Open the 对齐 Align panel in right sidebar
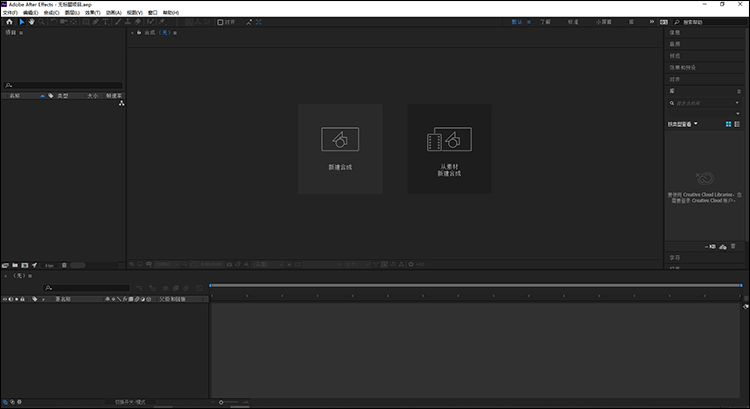The height and width of the screenshot is (409, 750). pos(674,79)
